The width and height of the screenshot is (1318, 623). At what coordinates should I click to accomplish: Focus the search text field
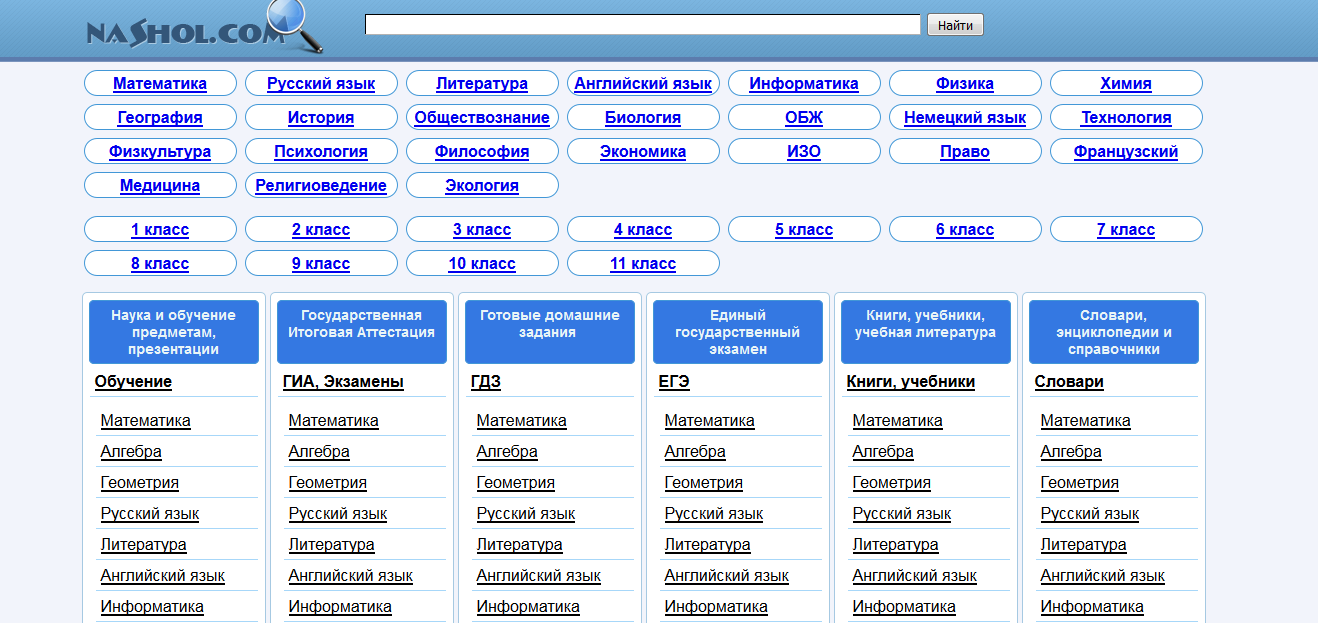click(x=643, y=25)
